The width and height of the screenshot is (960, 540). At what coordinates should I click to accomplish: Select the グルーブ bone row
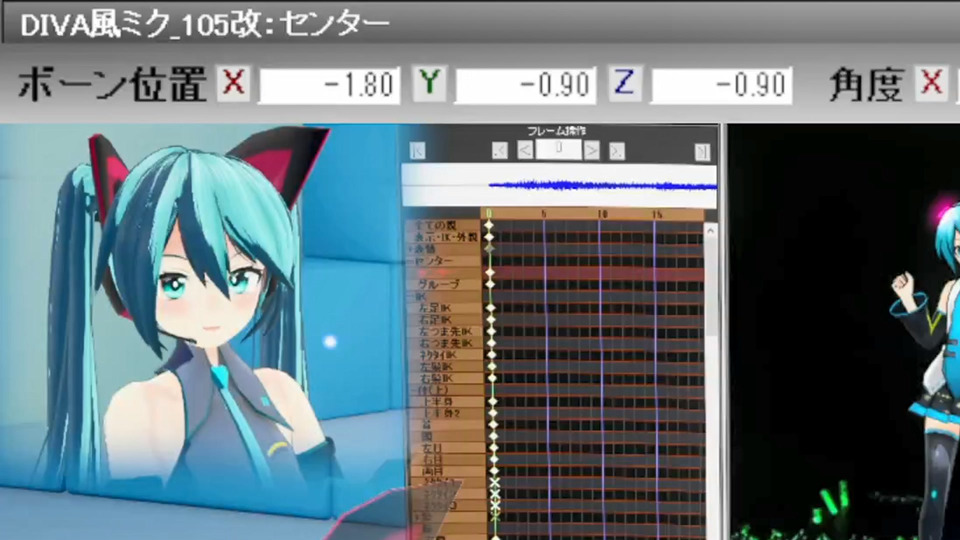click(443, 284)
